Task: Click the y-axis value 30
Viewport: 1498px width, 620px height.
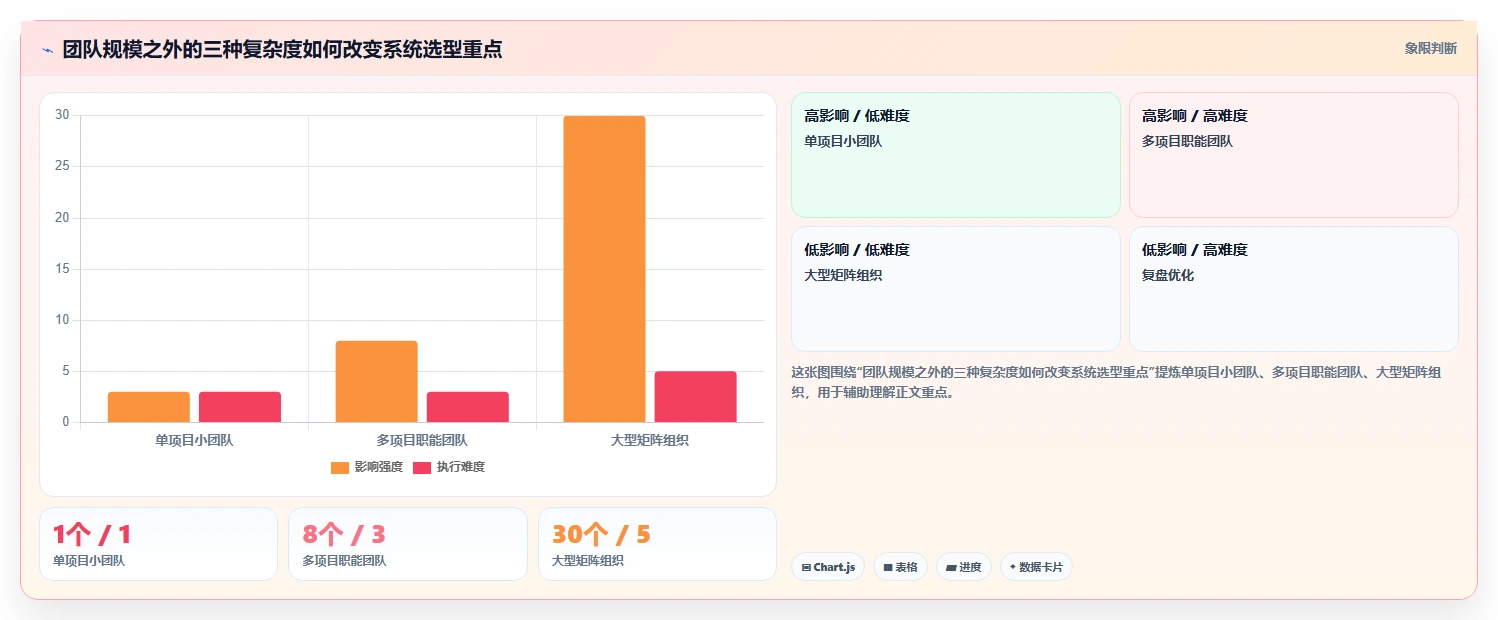Action: coord(62,115)
